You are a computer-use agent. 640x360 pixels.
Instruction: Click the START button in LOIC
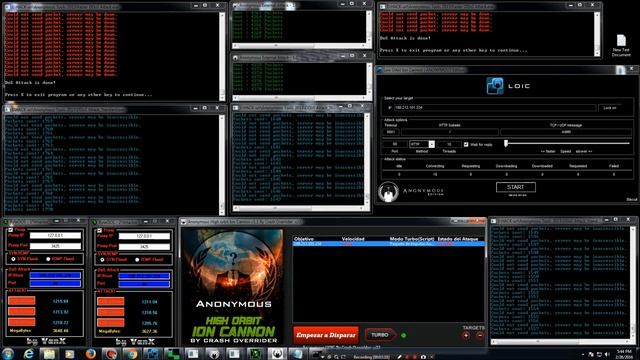click(516, 187)
